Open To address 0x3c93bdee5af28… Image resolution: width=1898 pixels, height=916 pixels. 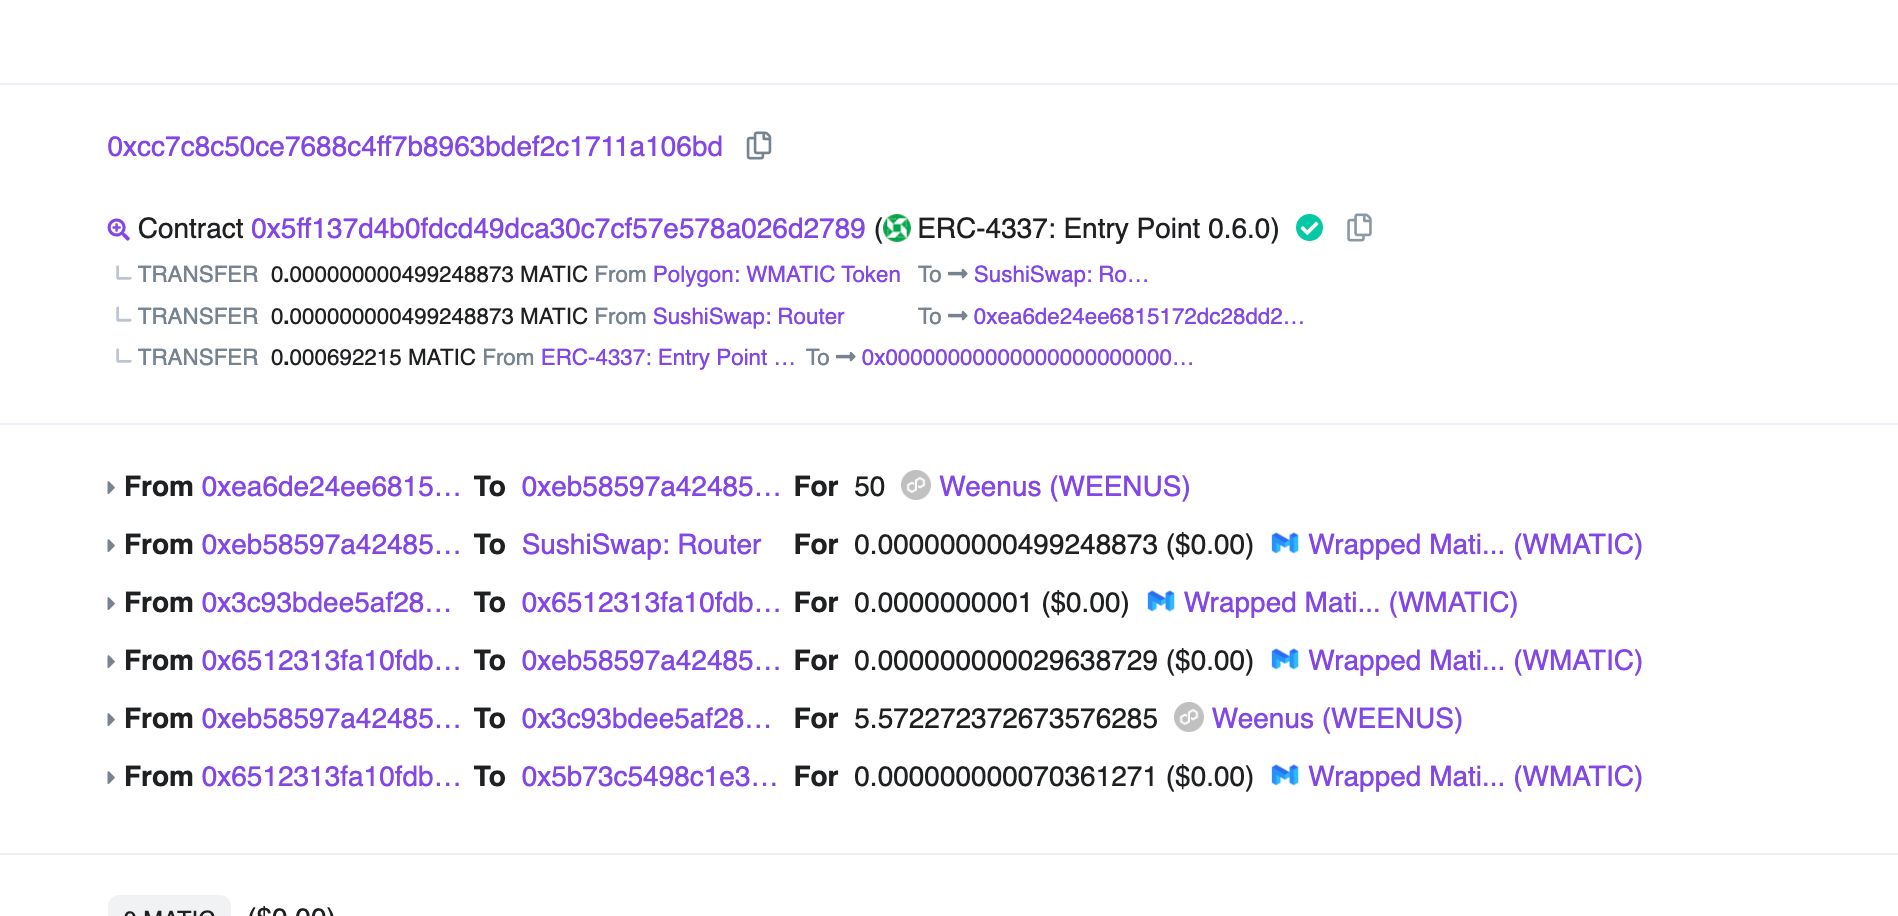point(647,718)
